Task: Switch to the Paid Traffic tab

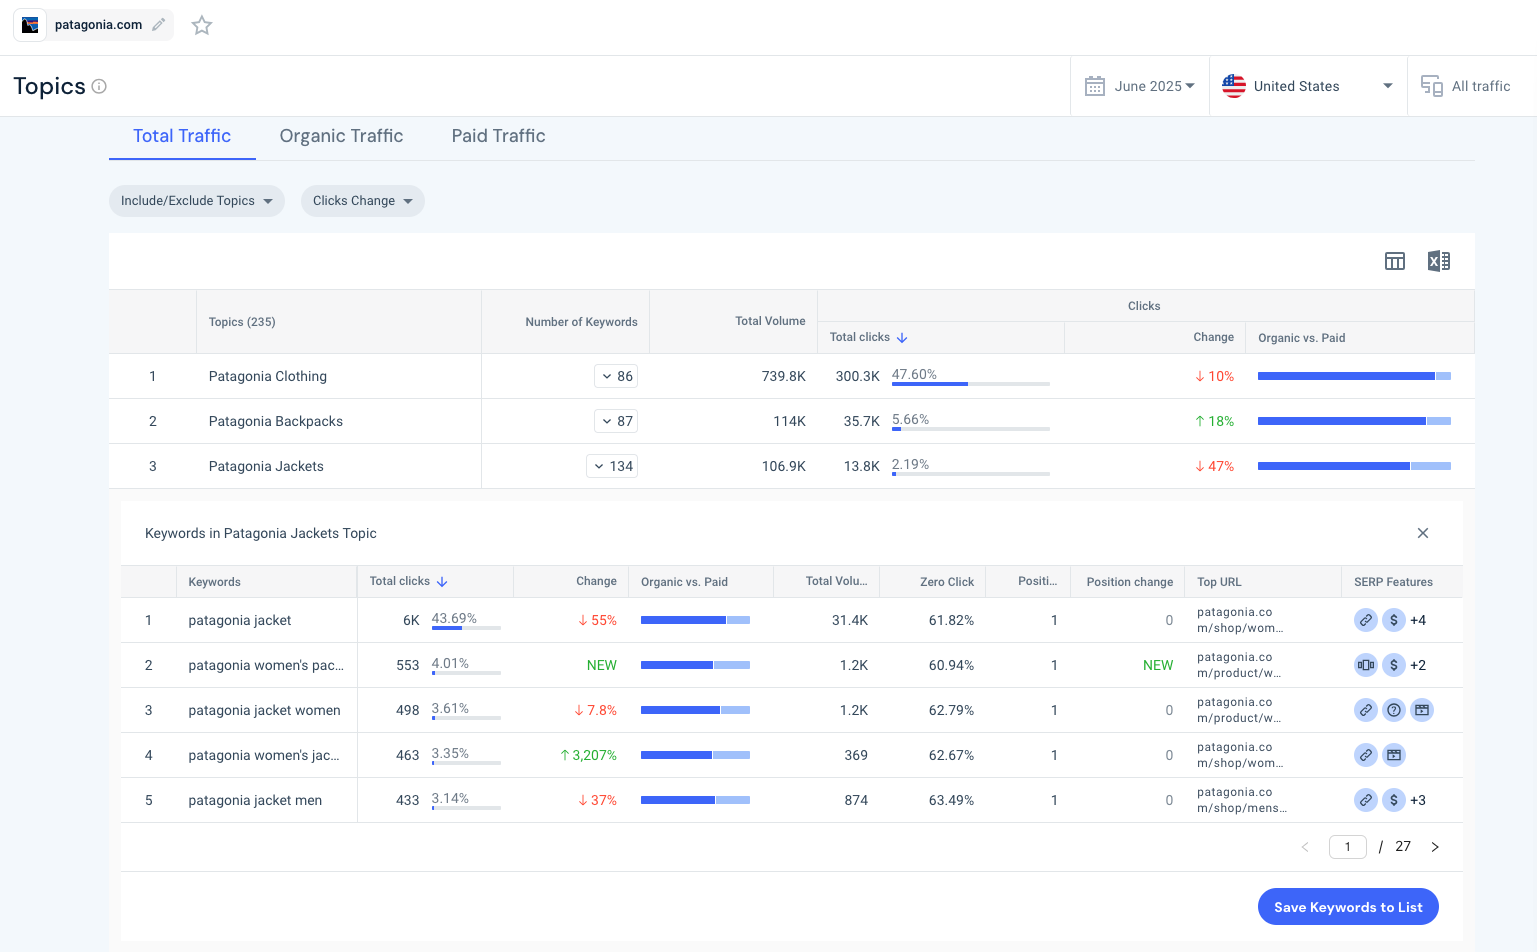Action: (x=498, y=136)
